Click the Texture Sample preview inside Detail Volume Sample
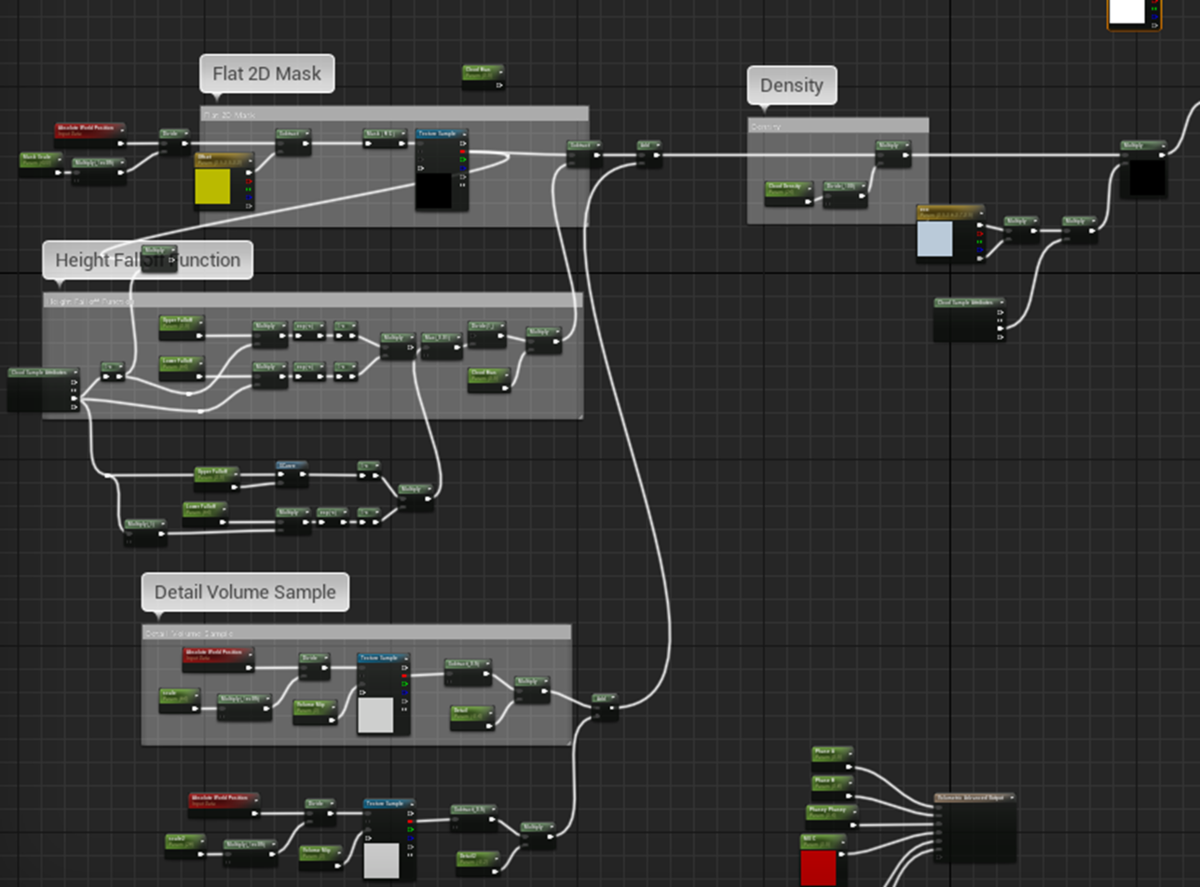 pyautogui.click(x=376, y=717)
